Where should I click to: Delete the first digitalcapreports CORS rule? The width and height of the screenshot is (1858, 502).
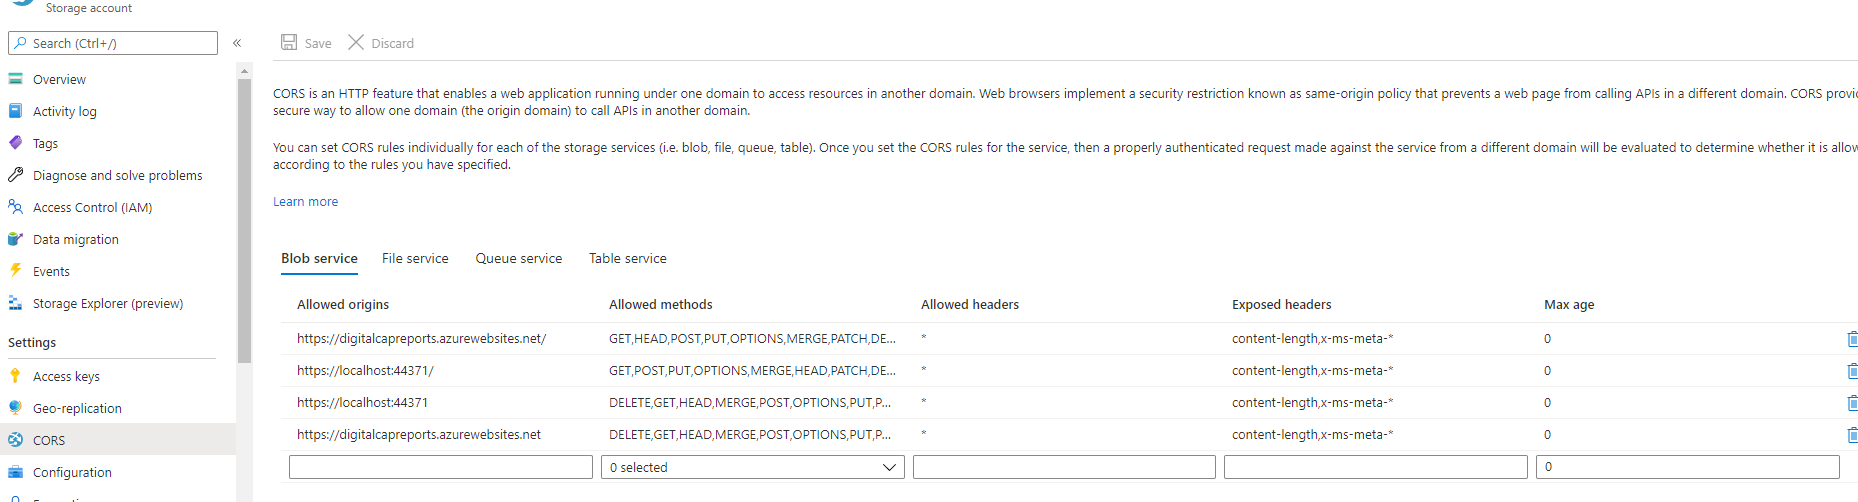pyautogui.click(x=1852, y=339)
